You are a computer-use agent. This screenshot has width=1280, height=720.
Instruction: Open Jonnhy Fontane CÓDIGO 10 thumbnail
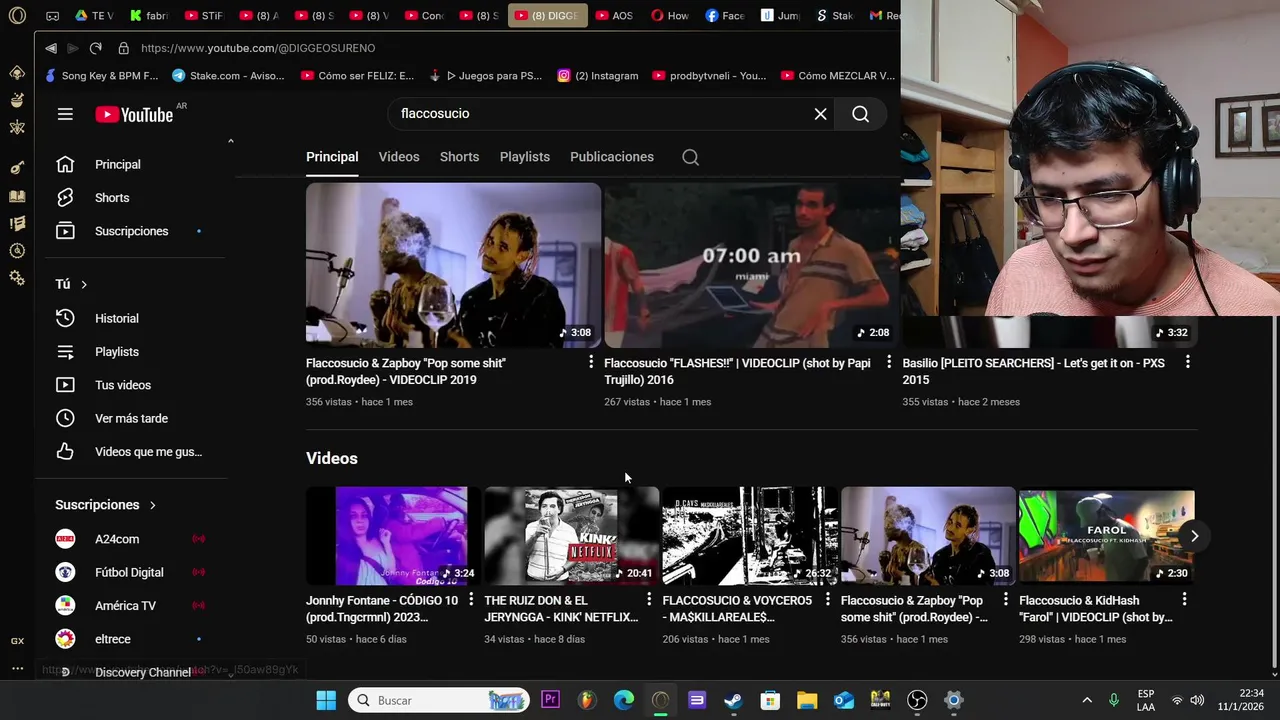[x=392, y=536]
